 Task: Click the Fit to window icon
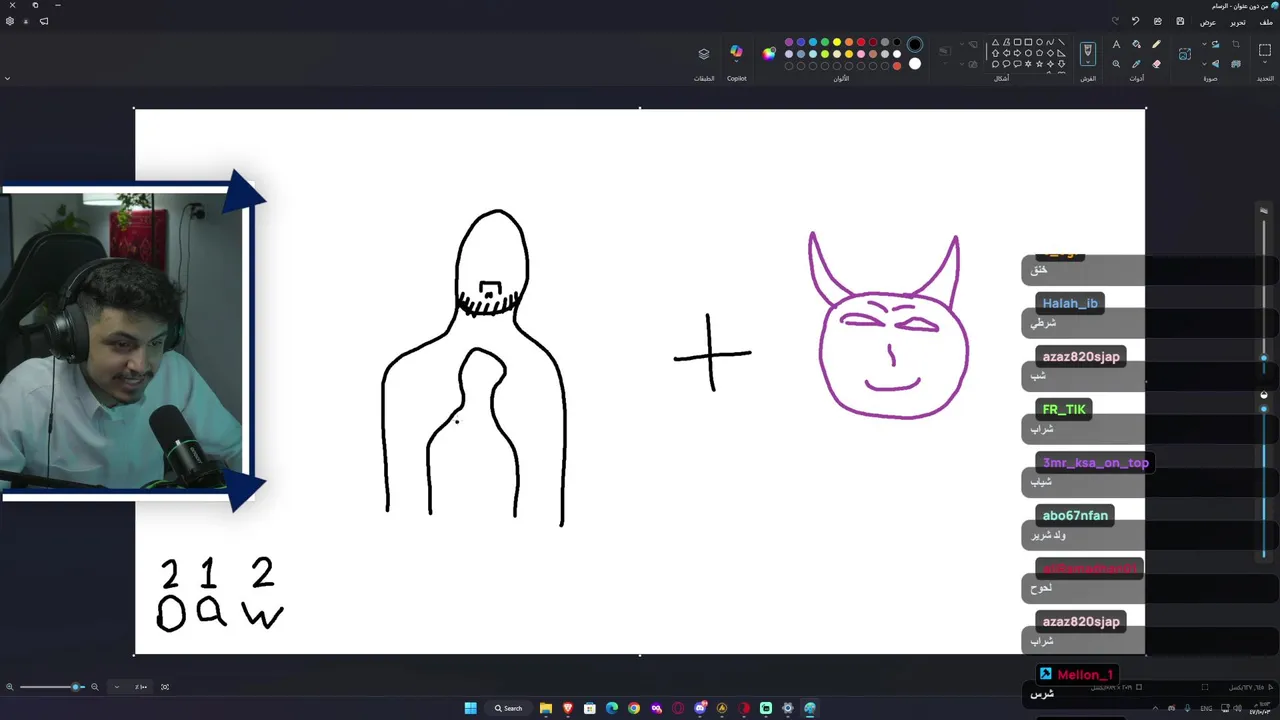[165, 687]
